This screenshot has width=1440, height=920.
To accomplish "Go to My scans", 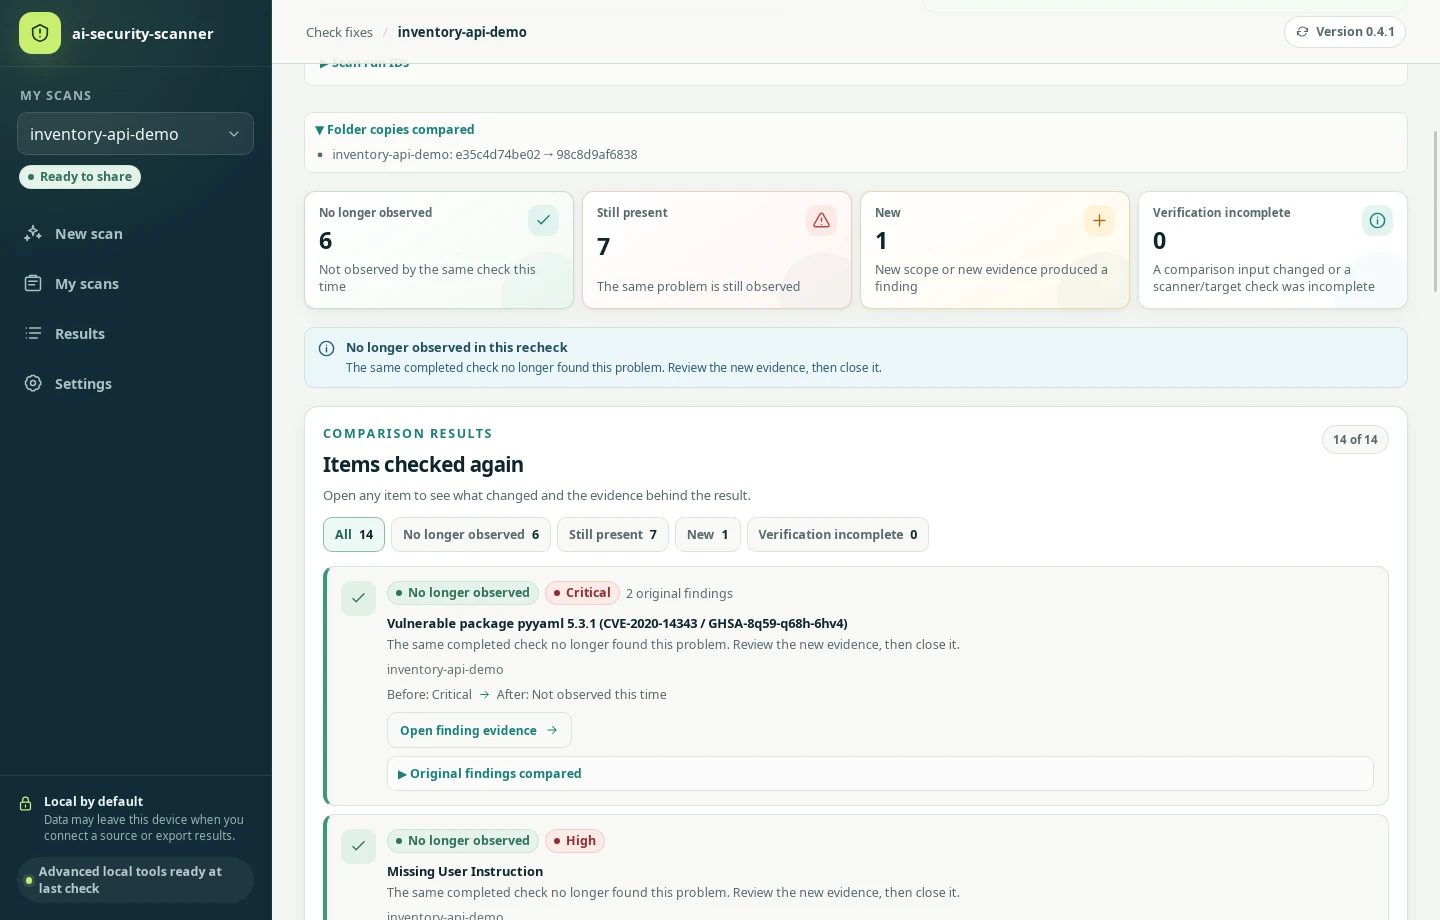I will click(x=135, y=283).
